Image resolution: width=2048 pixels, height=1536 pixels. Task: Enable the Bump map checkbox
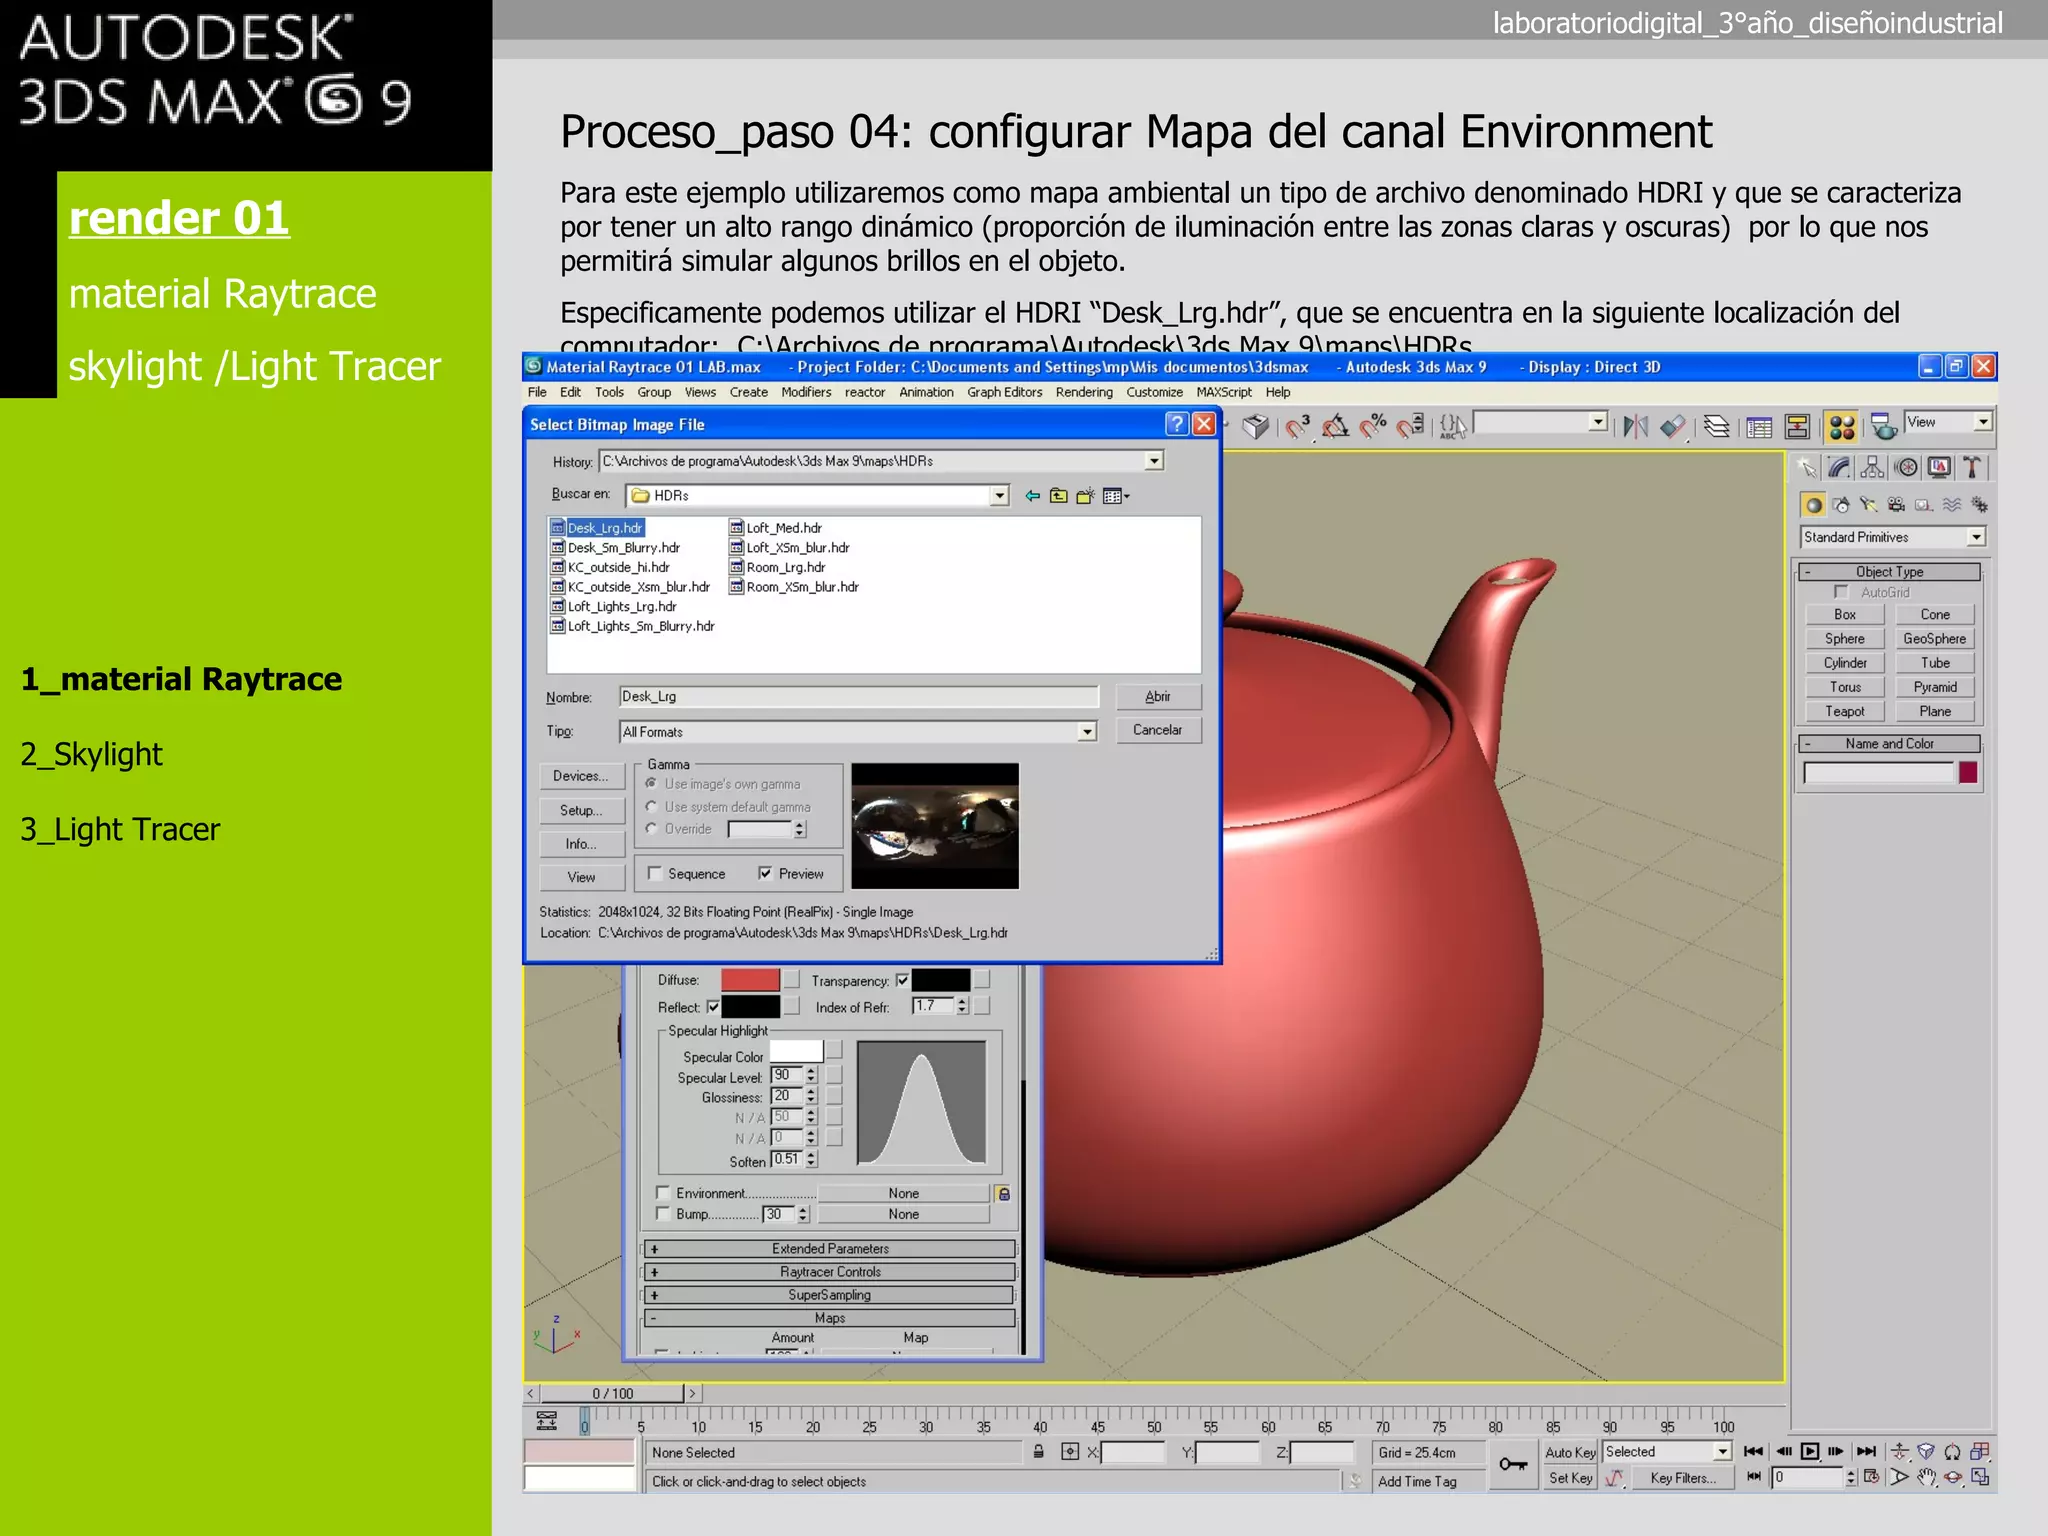(x=662, y=1213)
